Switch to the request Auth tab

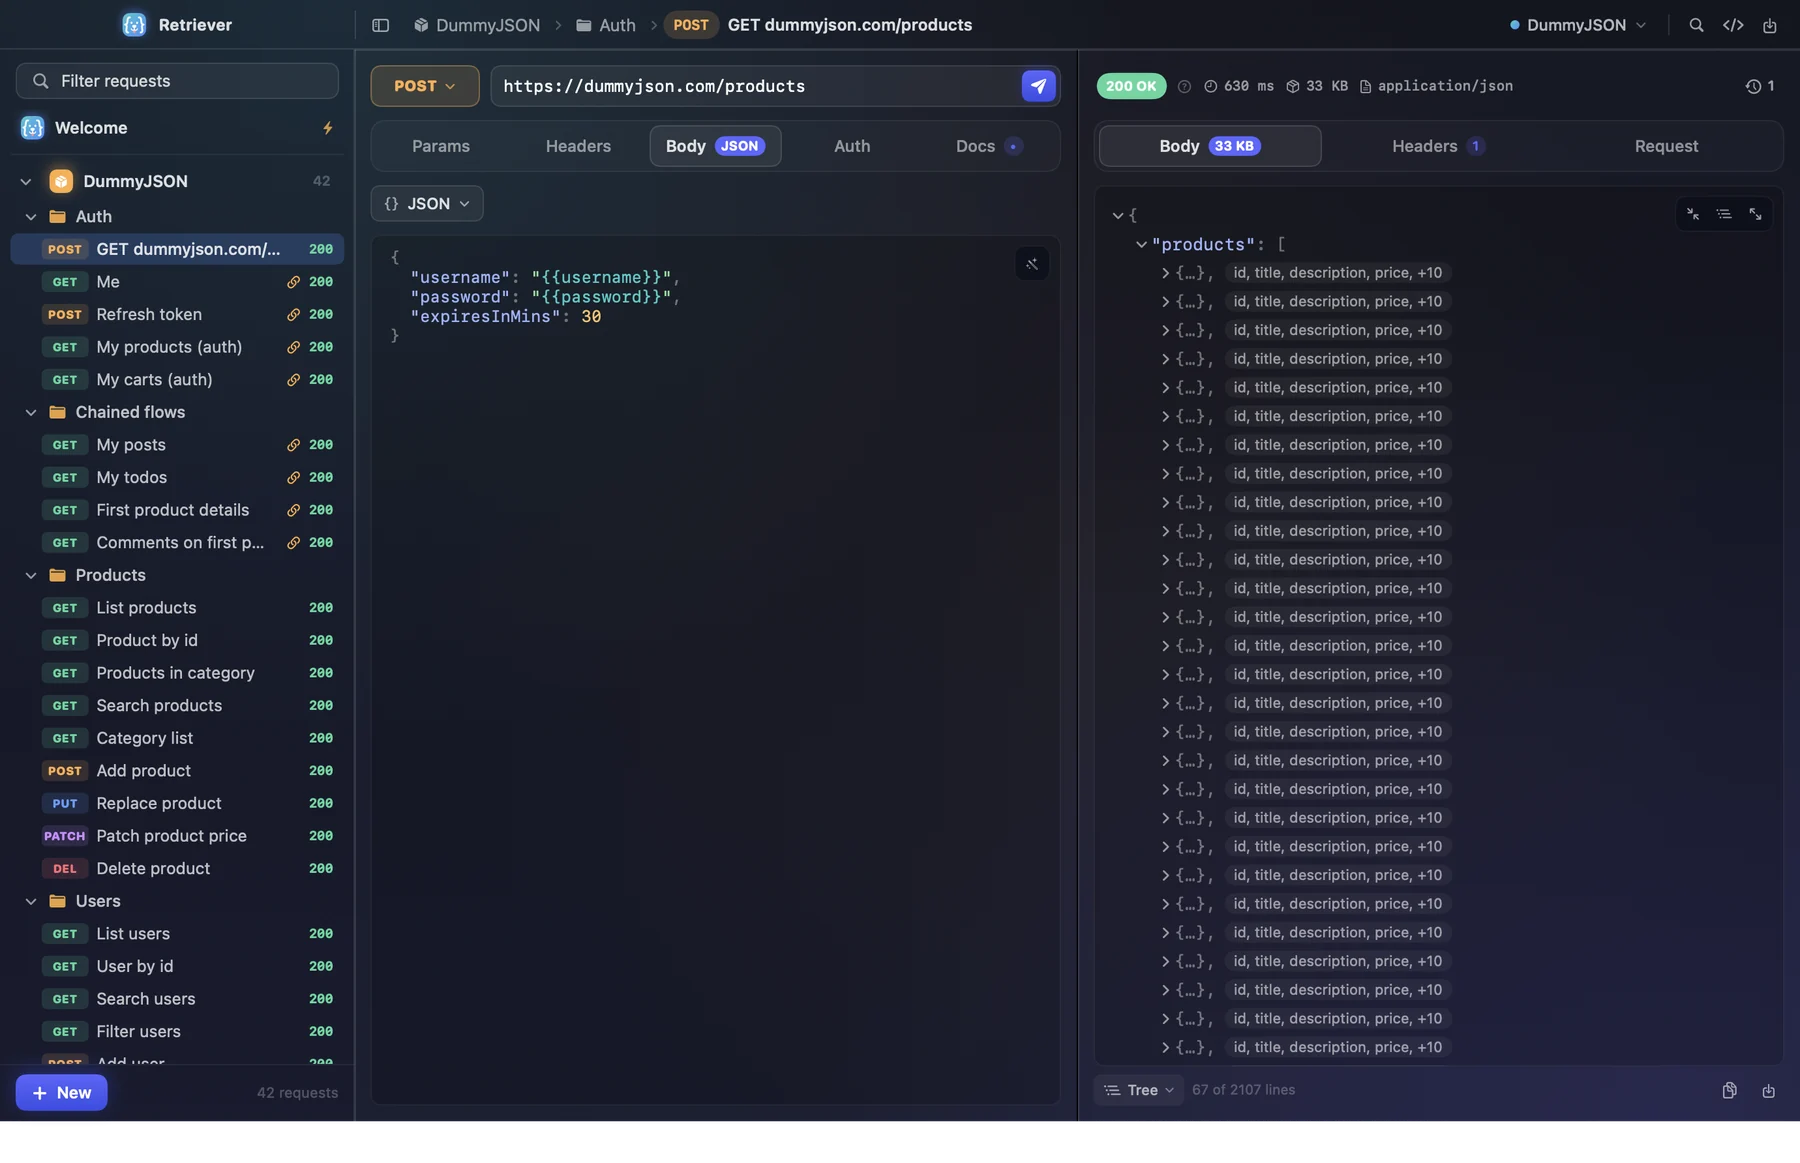pos(852,146)
